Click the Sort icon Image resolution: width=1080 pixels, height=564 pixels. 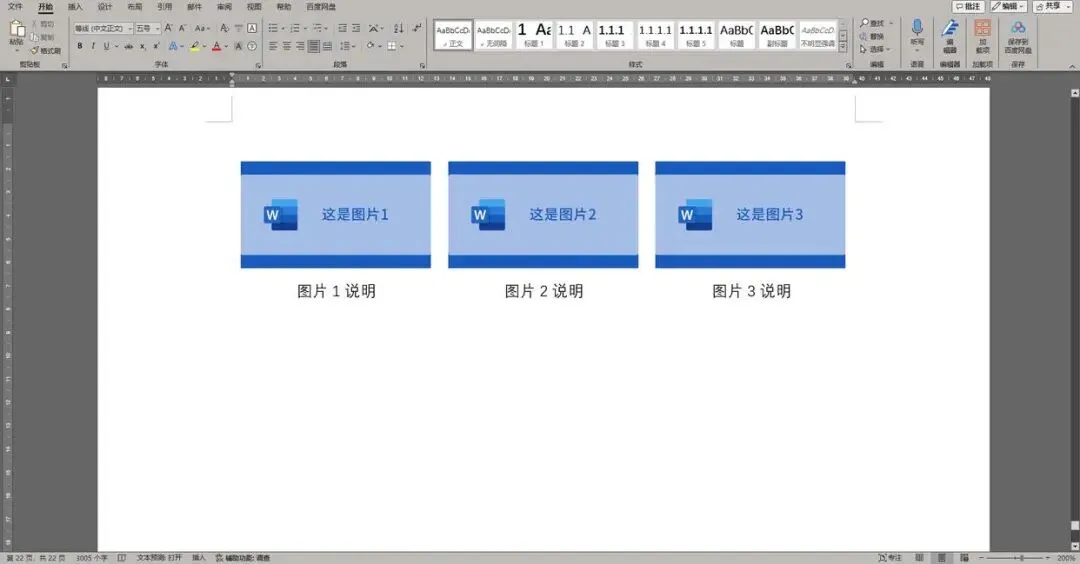(x=399, y=28)
